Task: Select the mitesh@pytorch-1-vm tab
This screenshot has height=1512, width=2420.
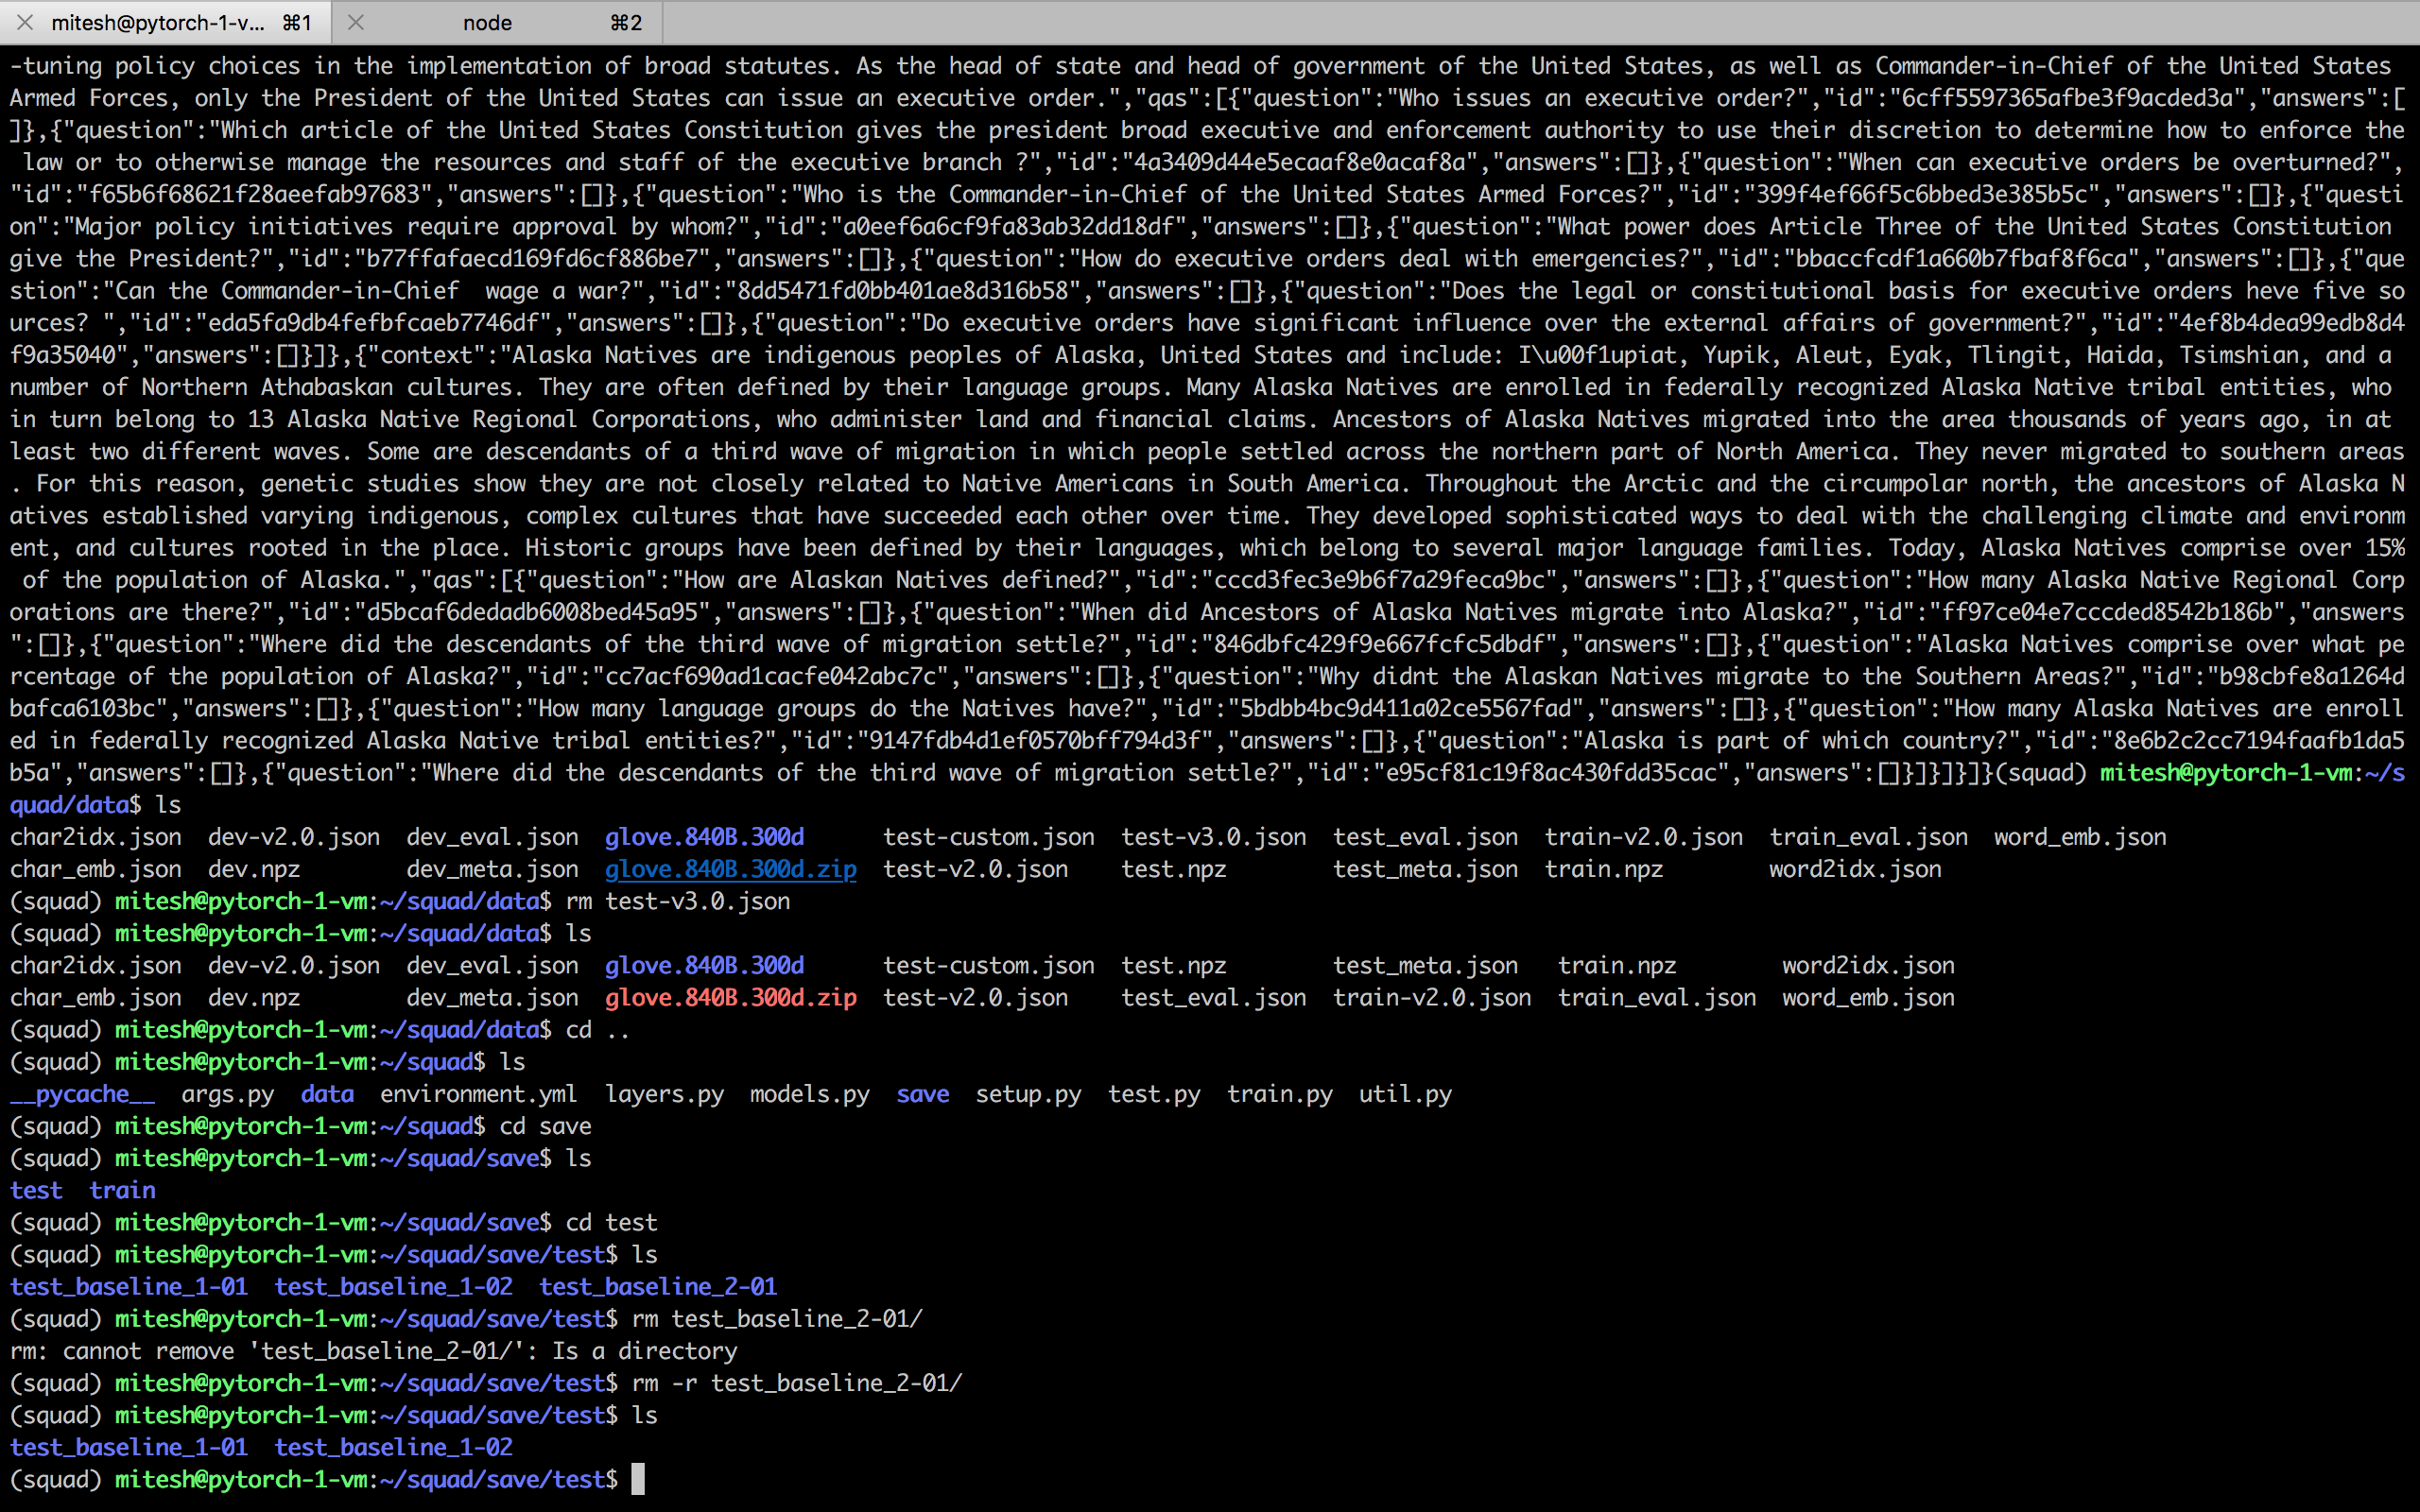Action: pyautogui.click(x=158, y=22)
